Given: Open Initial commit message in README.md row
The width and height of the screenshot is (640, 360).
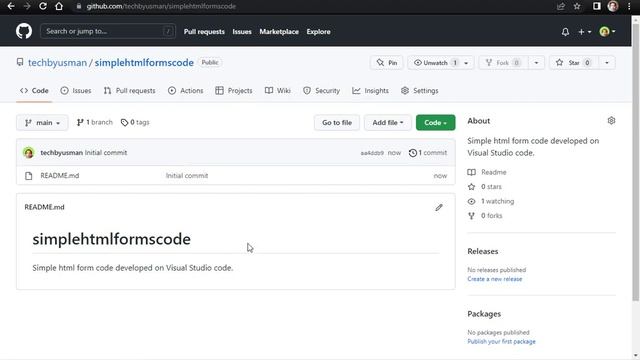Looking at the screenshot, I should pyautogui.click(x=187, y=176).
